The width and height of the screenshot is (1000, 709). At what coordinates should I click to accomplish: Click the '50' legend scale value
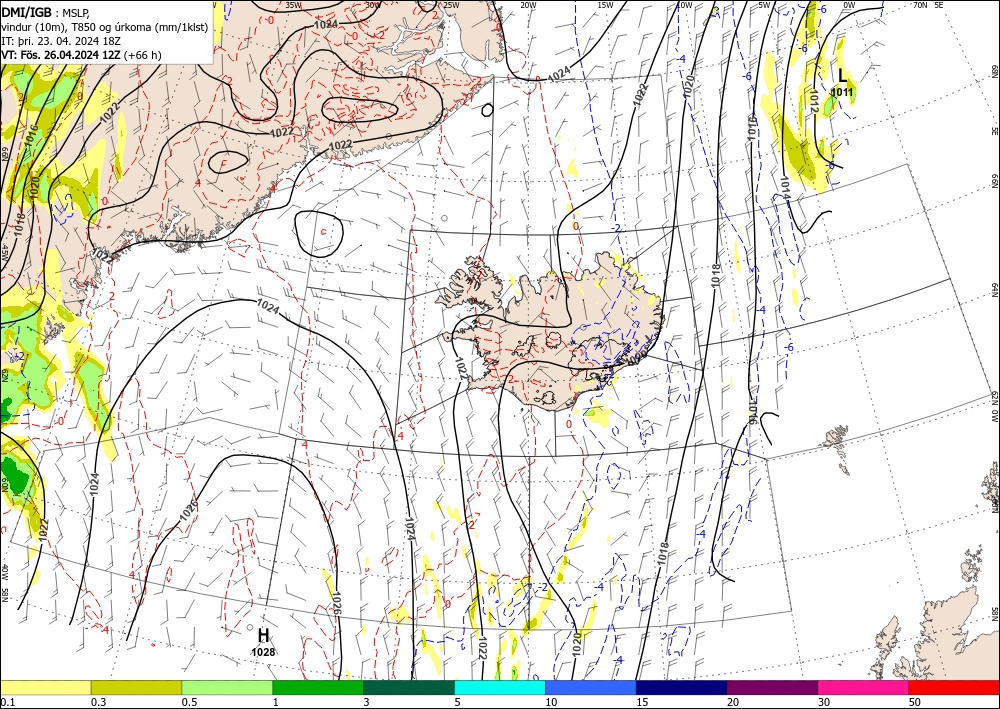coord(915,702)
